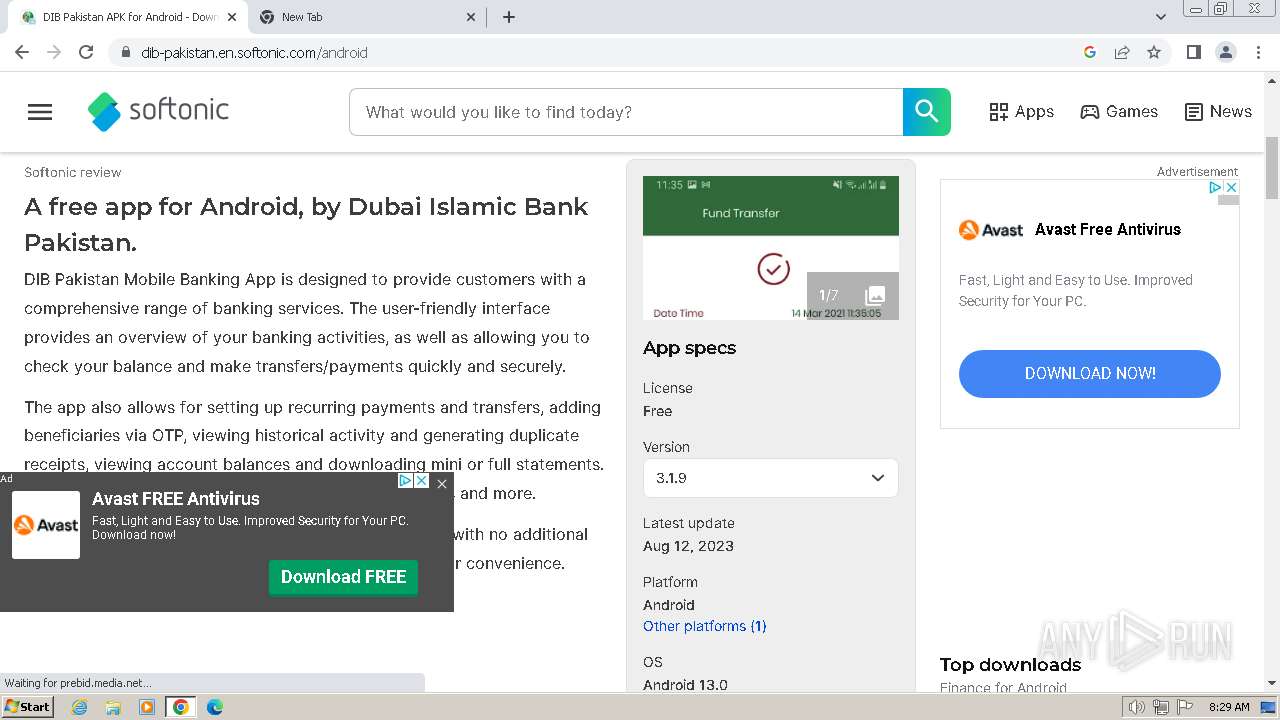The width and height of the screenshot is (1280, 720).
Task: Click the Google icon in address bar
Action: [1090, 52]
